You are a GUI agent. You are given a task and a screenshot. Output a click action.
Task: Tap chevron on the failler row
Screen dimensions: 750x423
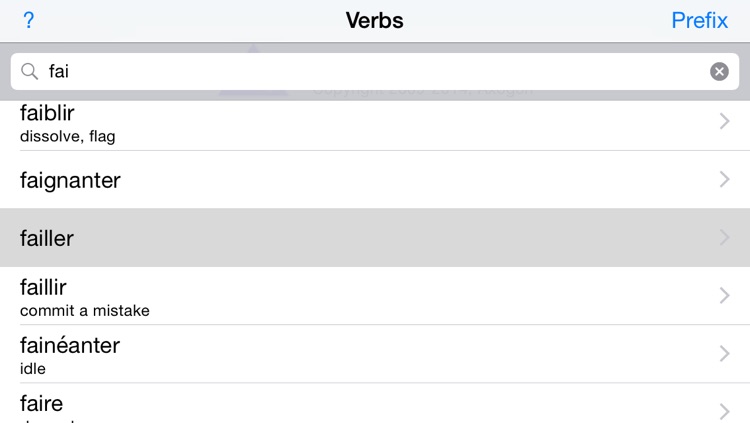(724, 237)
